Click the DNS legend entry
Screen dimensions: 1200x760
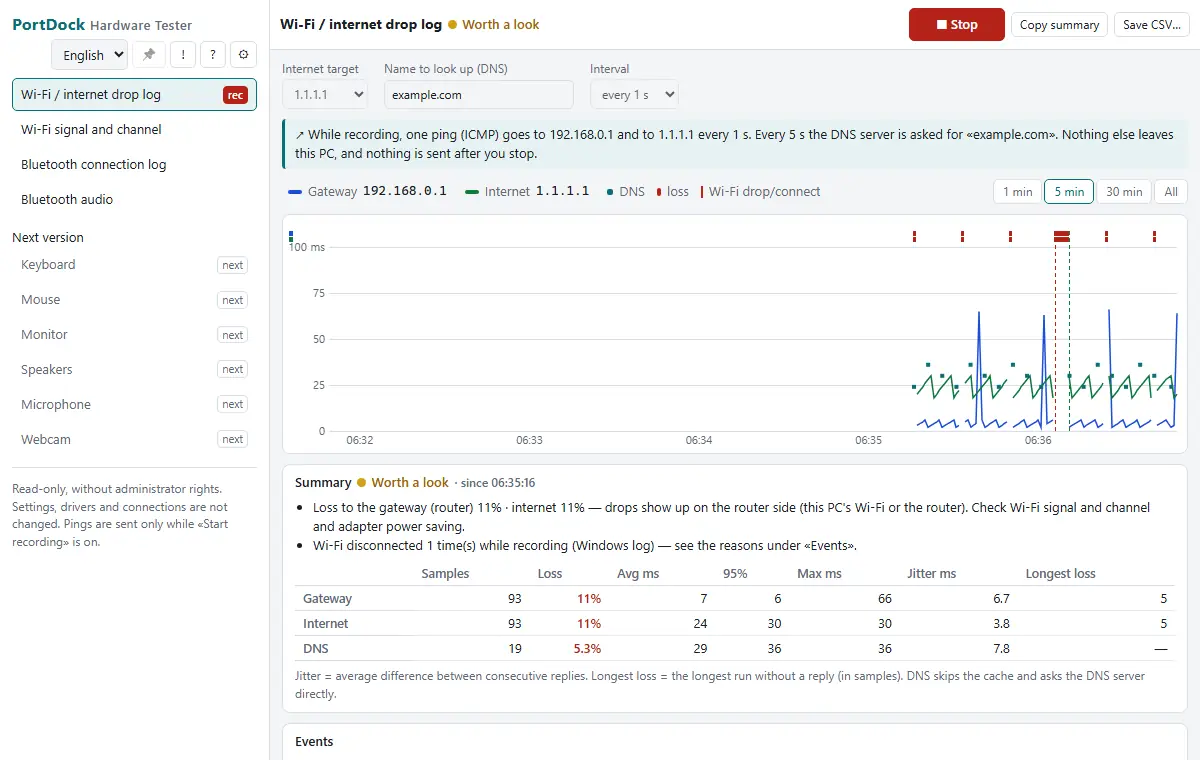[x=626, y=191]
